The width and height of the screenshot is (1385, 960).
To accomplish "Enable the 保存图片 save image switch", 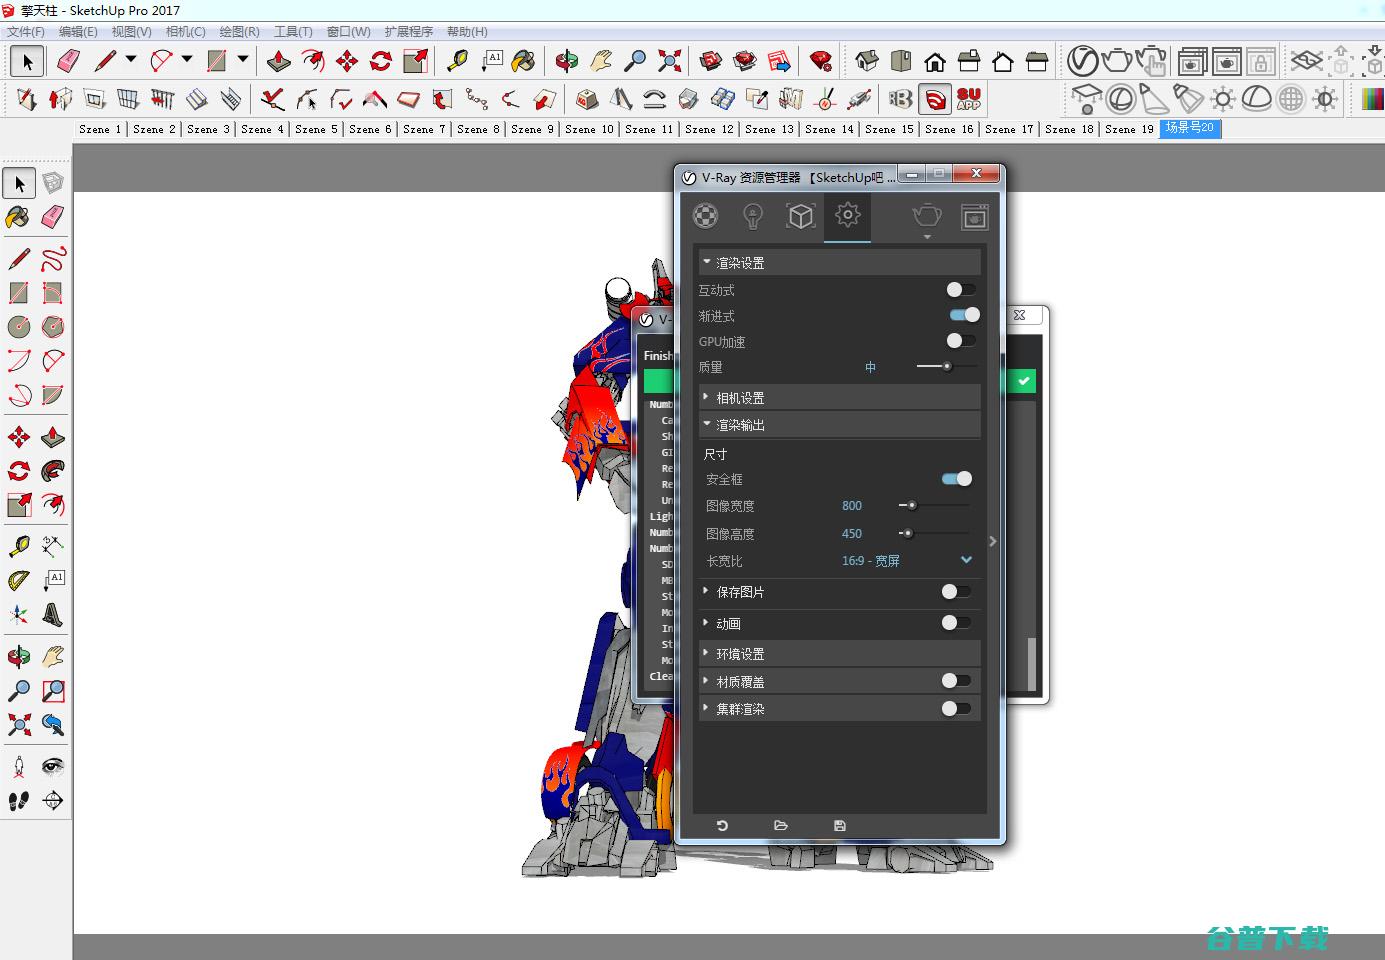I will tap(956, 592).
